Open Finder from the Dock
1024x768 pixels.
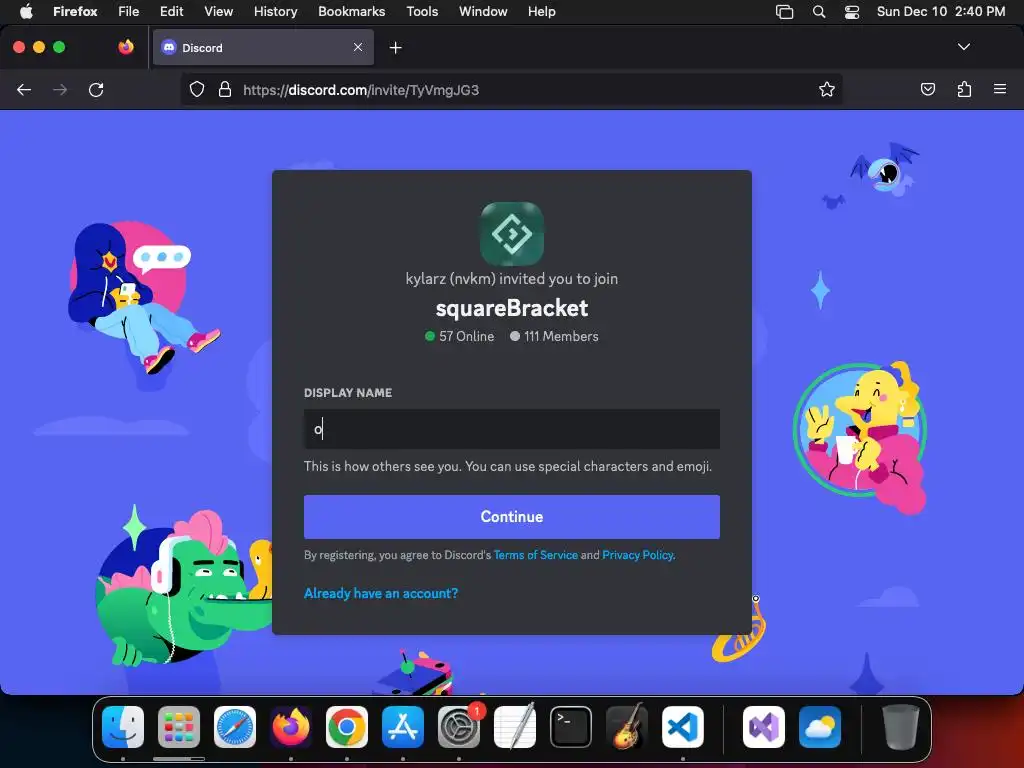[123, 727]
